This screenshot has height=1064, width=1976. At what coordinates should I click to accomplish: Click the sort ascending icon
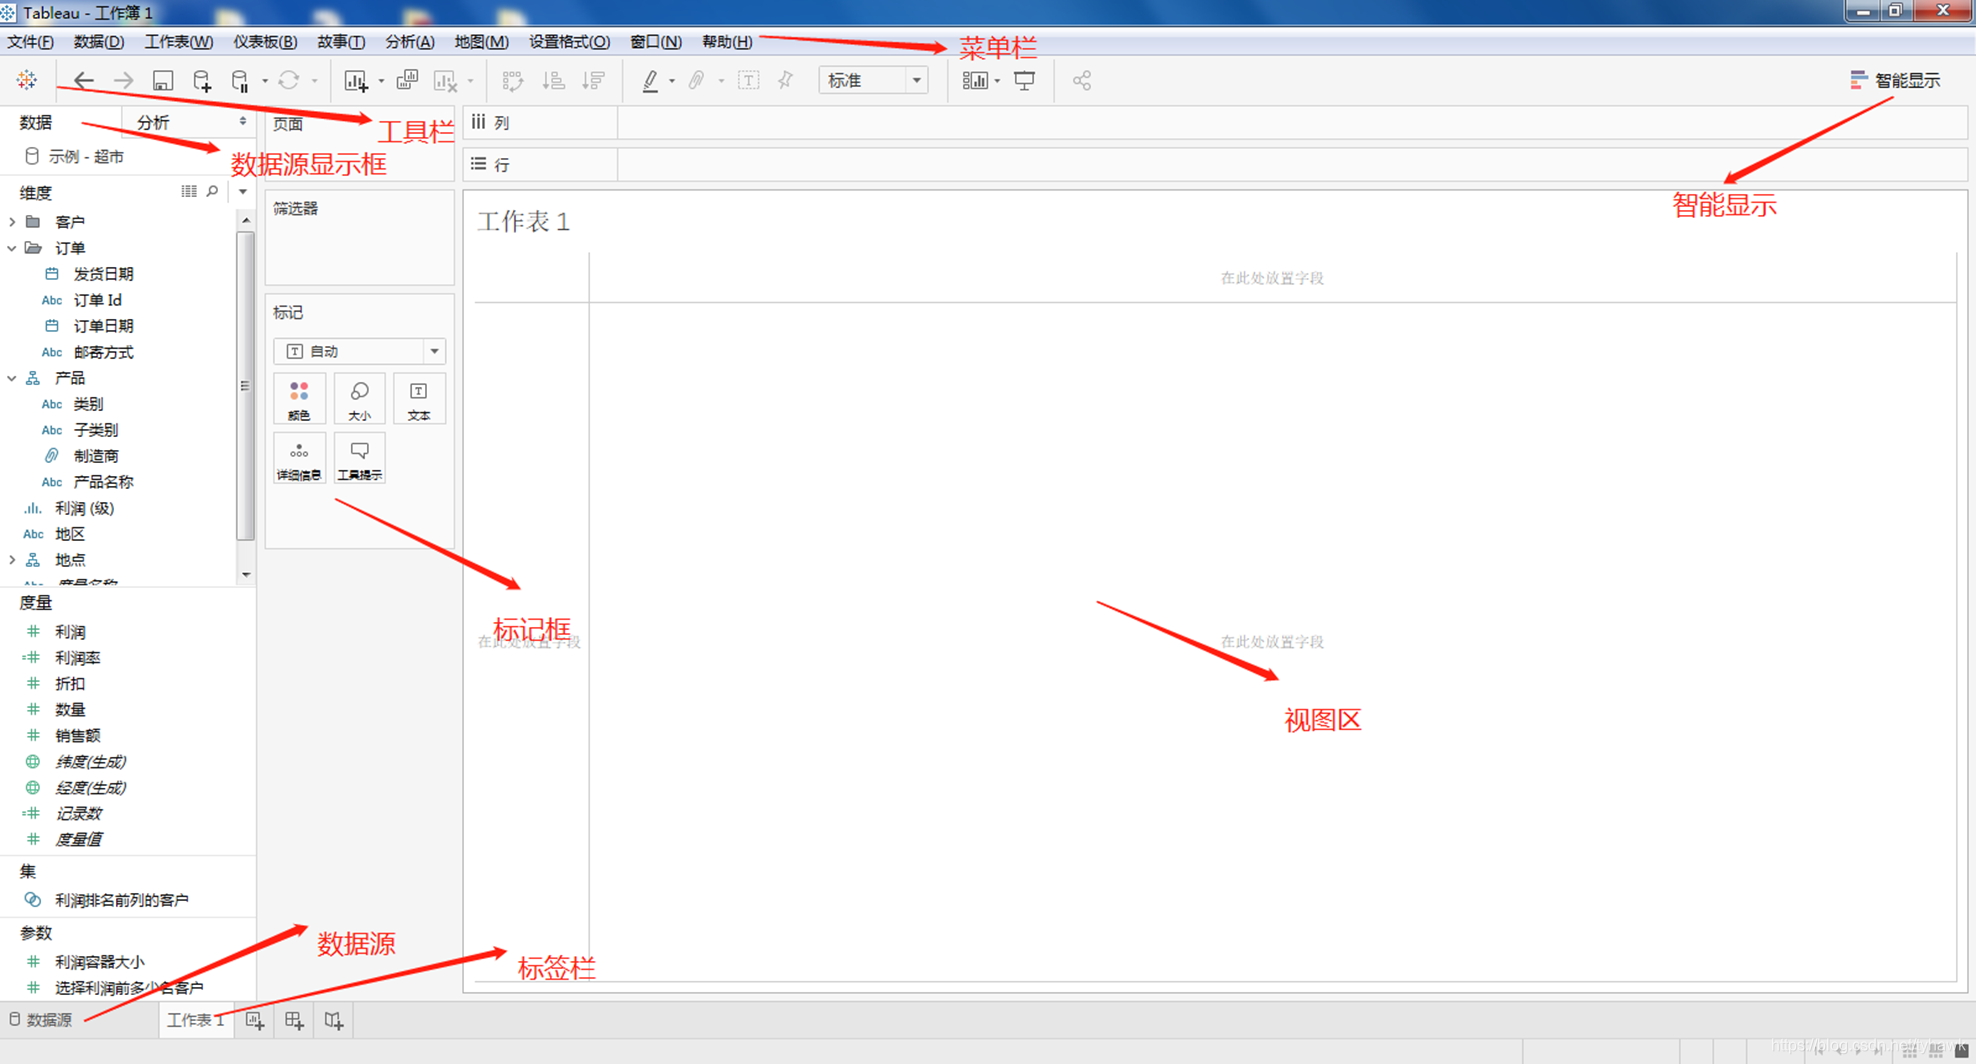(553, 81)
